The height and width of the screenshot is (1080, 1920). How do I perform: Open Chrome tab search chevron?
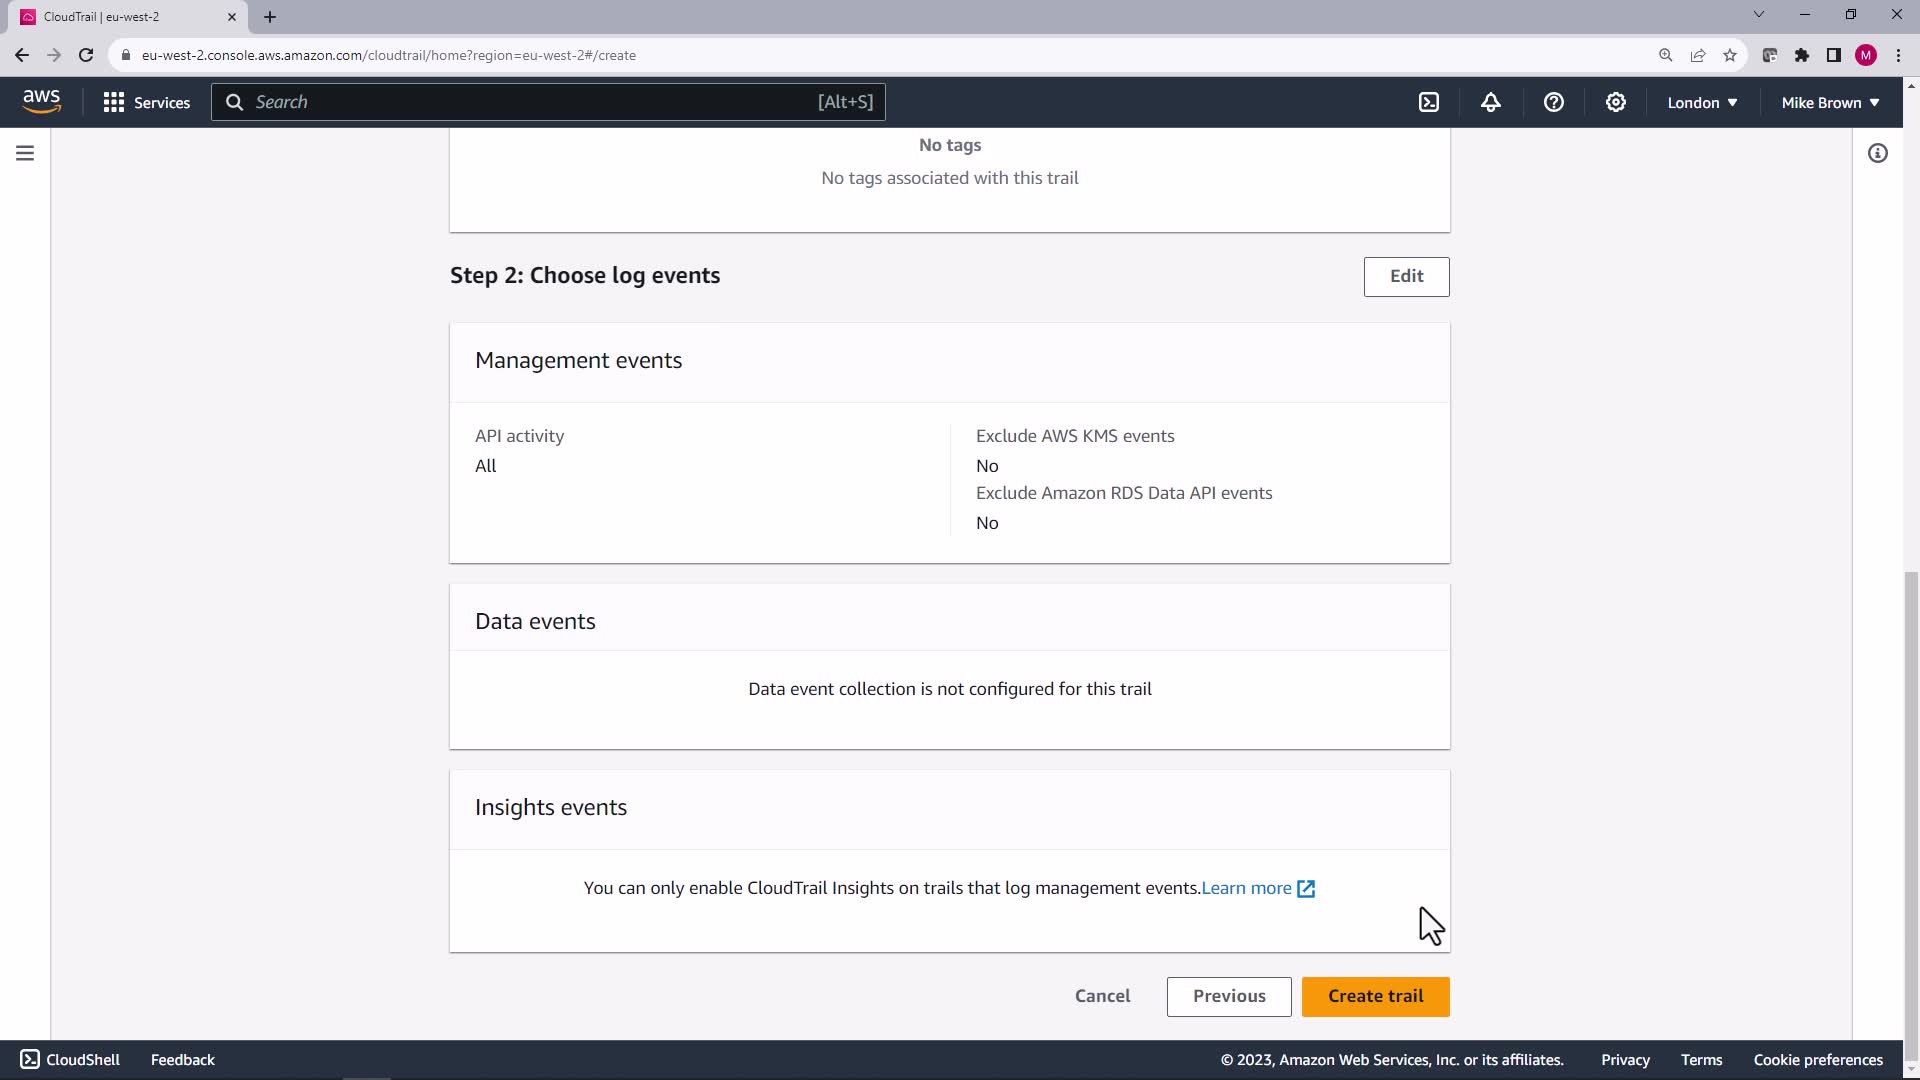click(x=1758, y=15)
